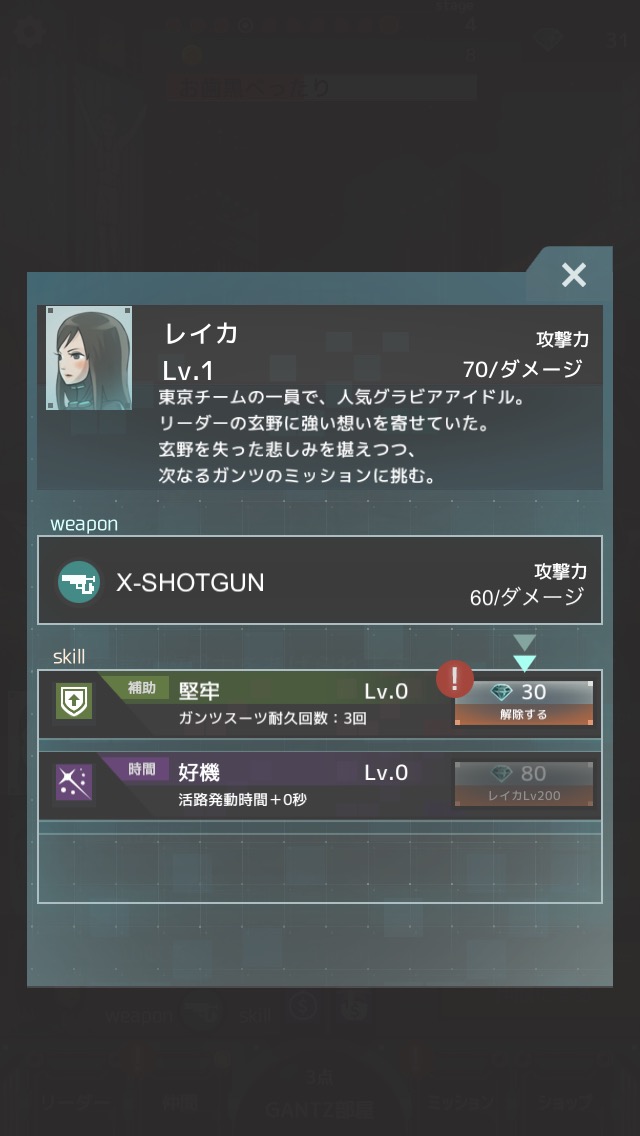This screenshot has width=640, height=1136.
Task: Tap the locked レイカLv200 button
Action: point(524,784)
